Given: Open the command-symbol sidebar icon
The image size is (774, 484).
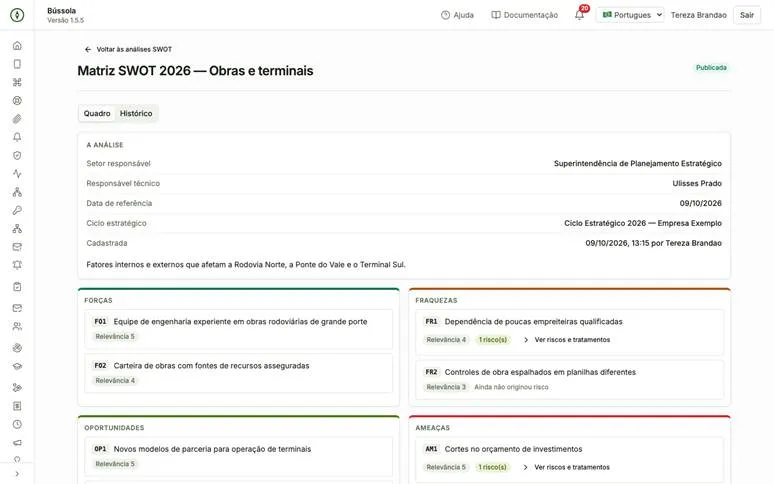Looking at the screenshot, I should point(17,82).
